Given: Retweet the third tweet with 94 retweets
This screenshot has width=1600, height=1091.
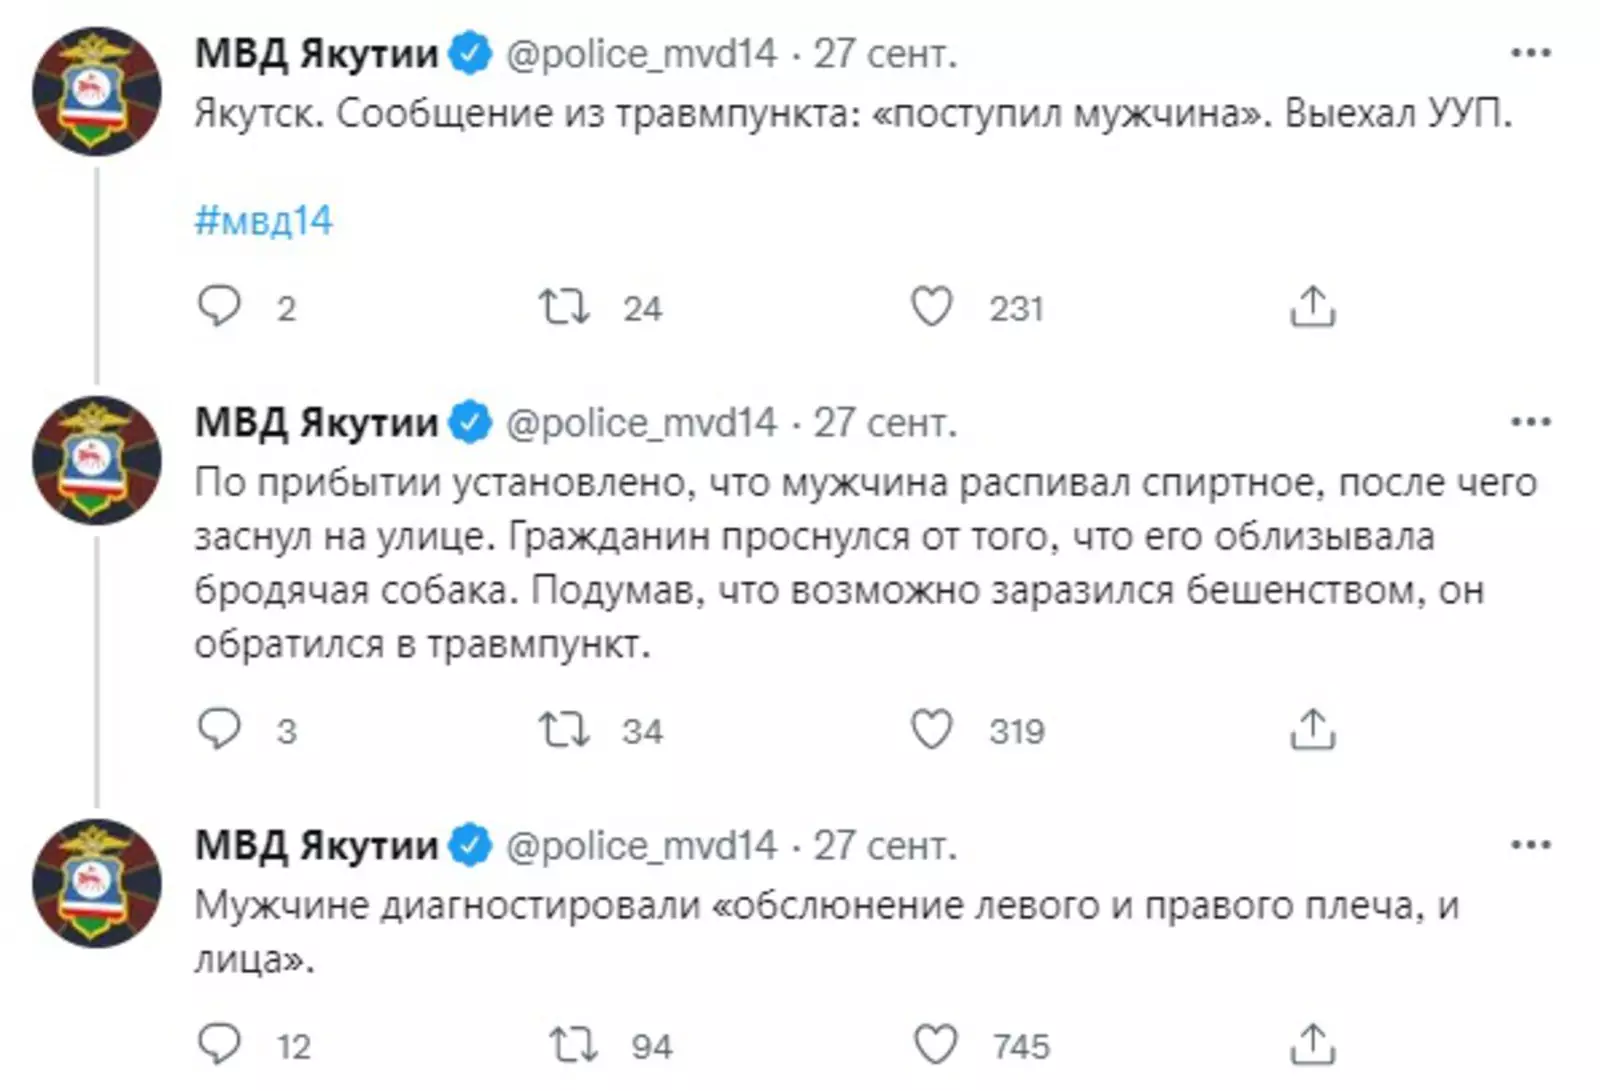Looking at the screenshot, I should (x=574, y=1045).
